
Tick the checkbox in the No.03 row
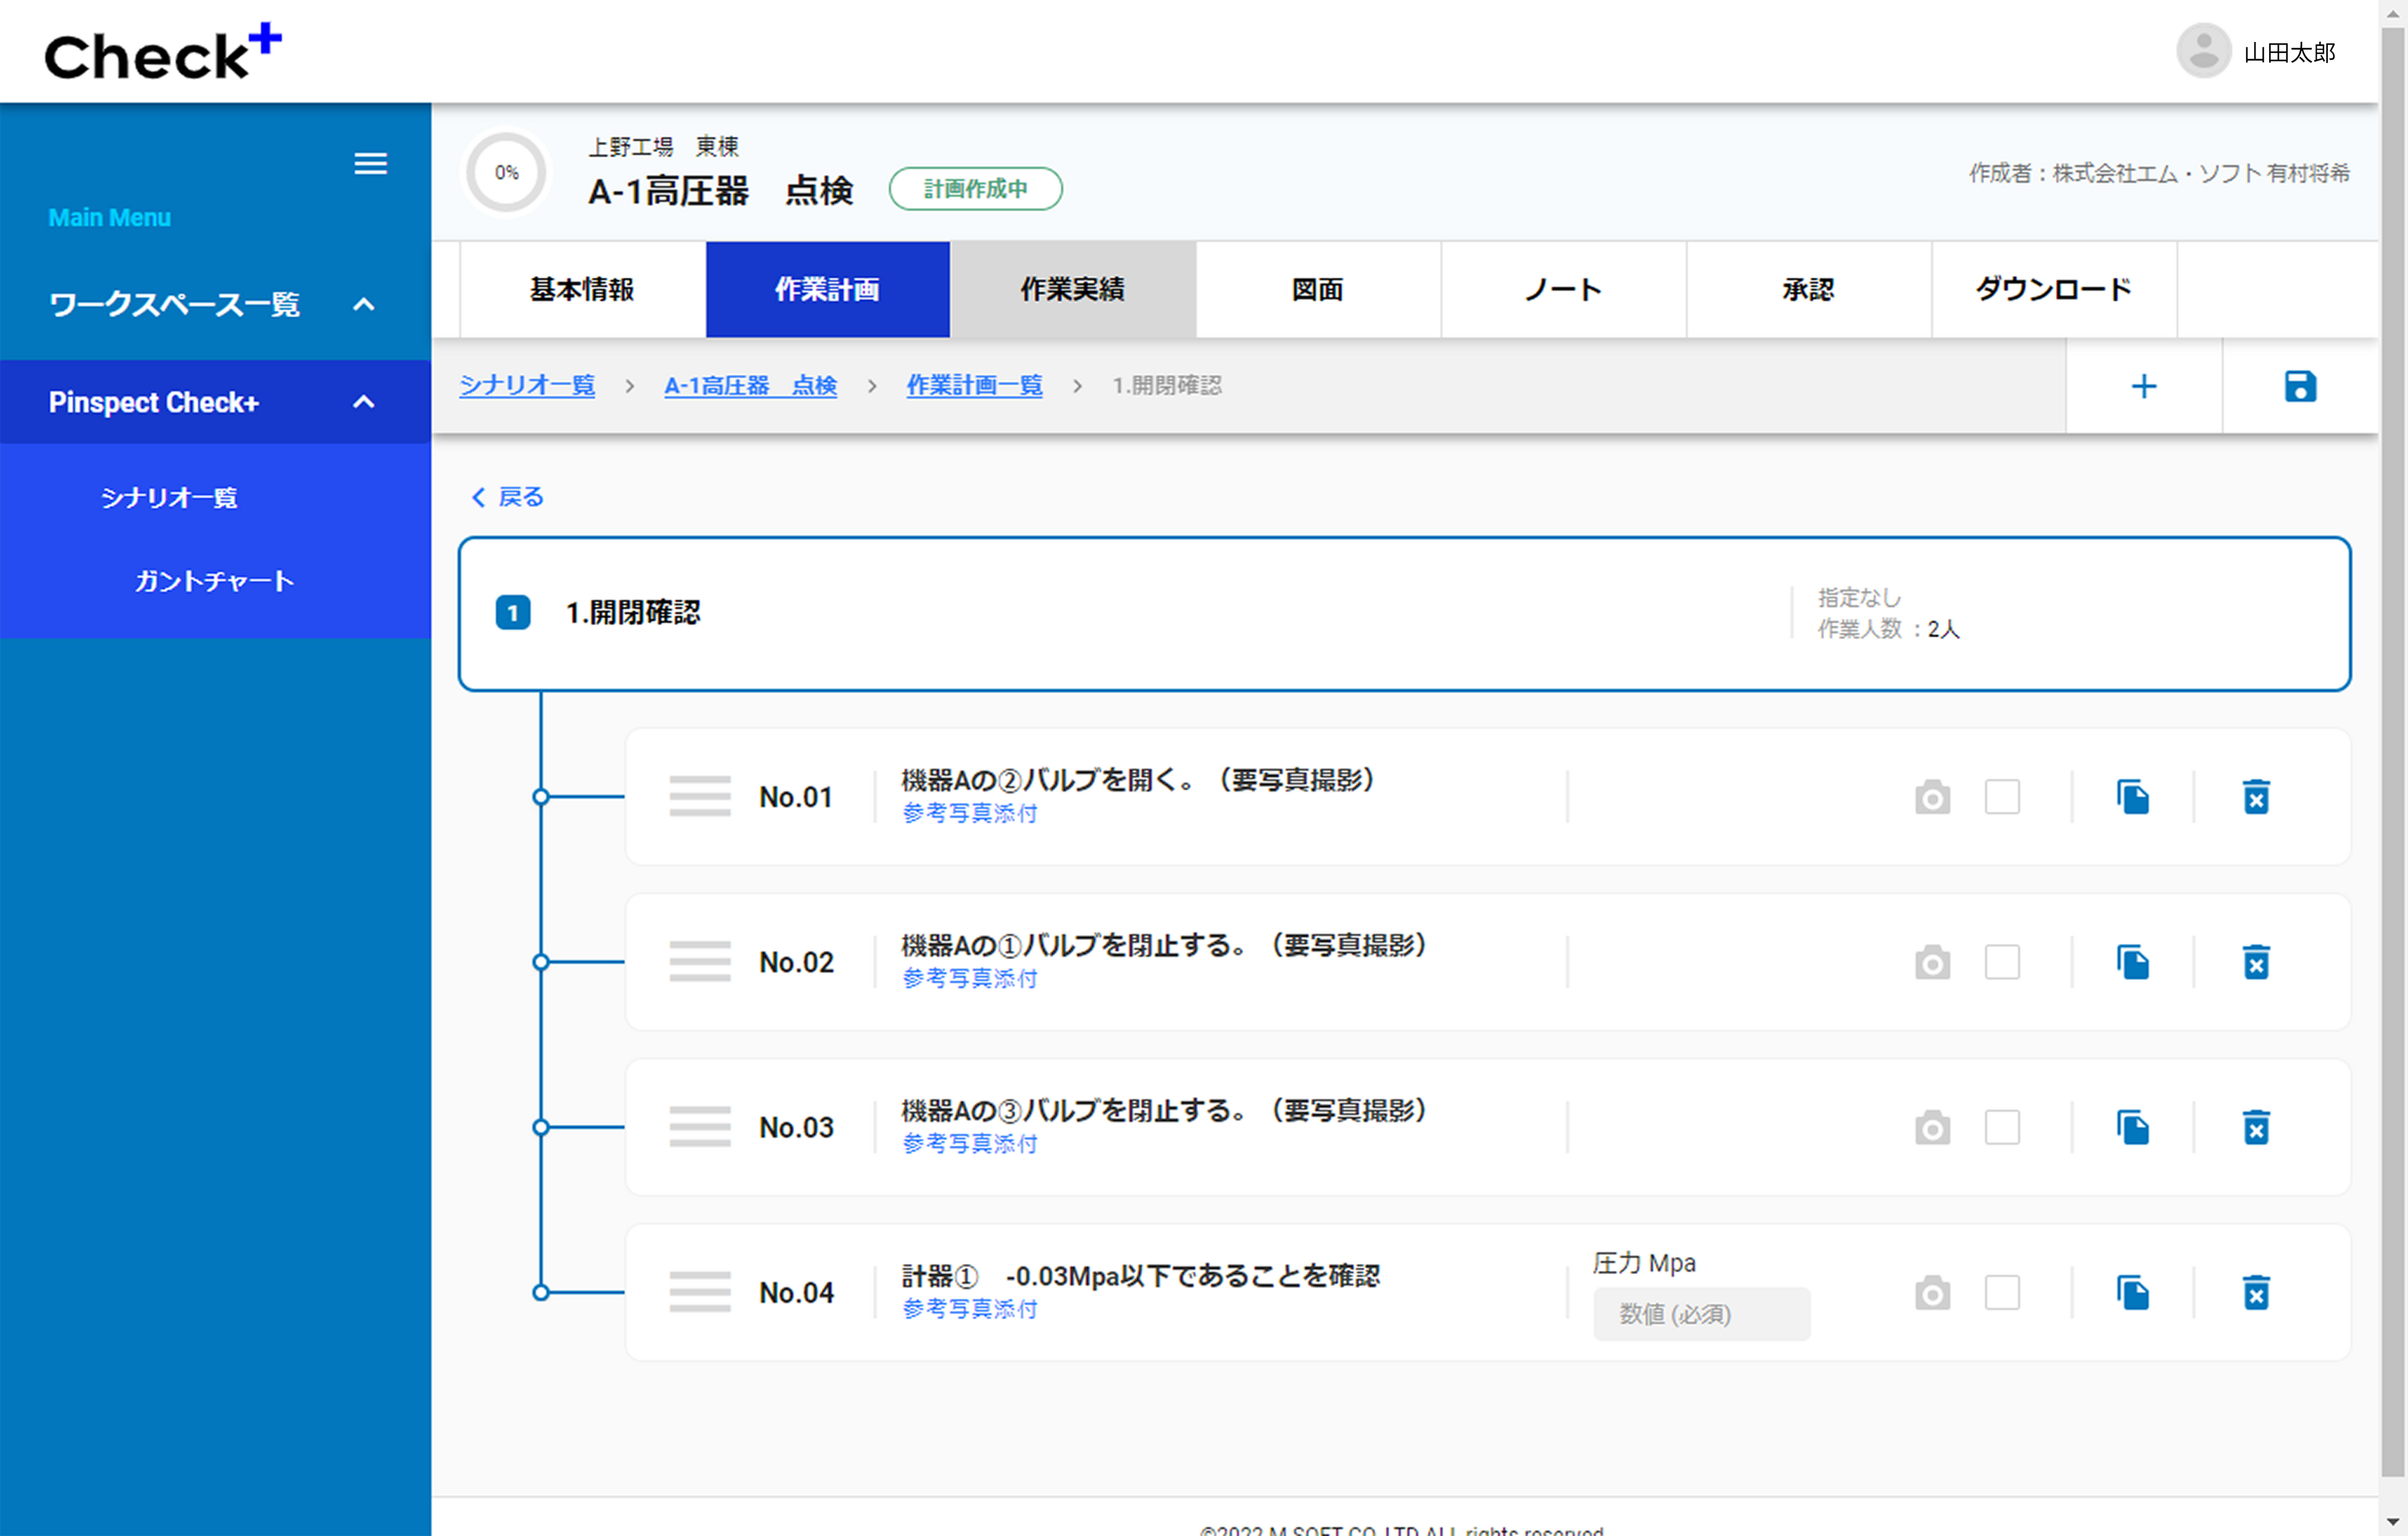click(2002, 1127)
